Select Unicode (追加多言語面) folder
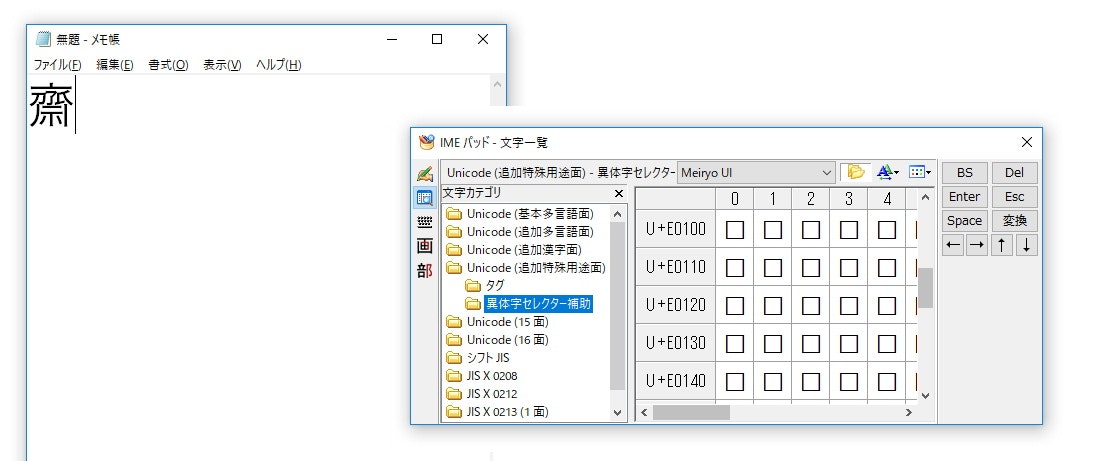 (519, 232)
